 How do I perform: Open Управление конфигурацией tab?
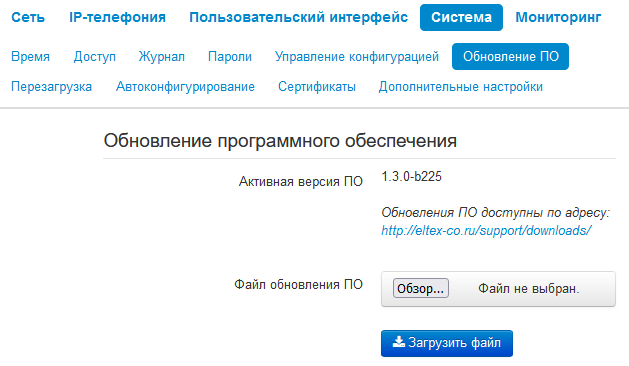point(357,57)
